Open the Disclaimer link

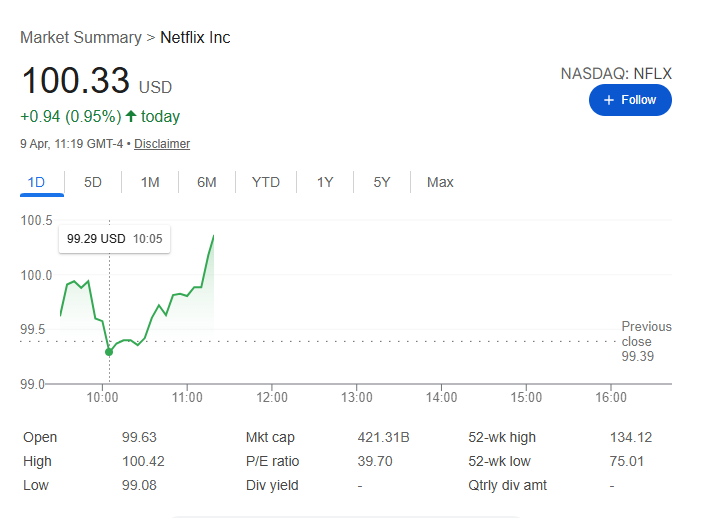(162, 144)
